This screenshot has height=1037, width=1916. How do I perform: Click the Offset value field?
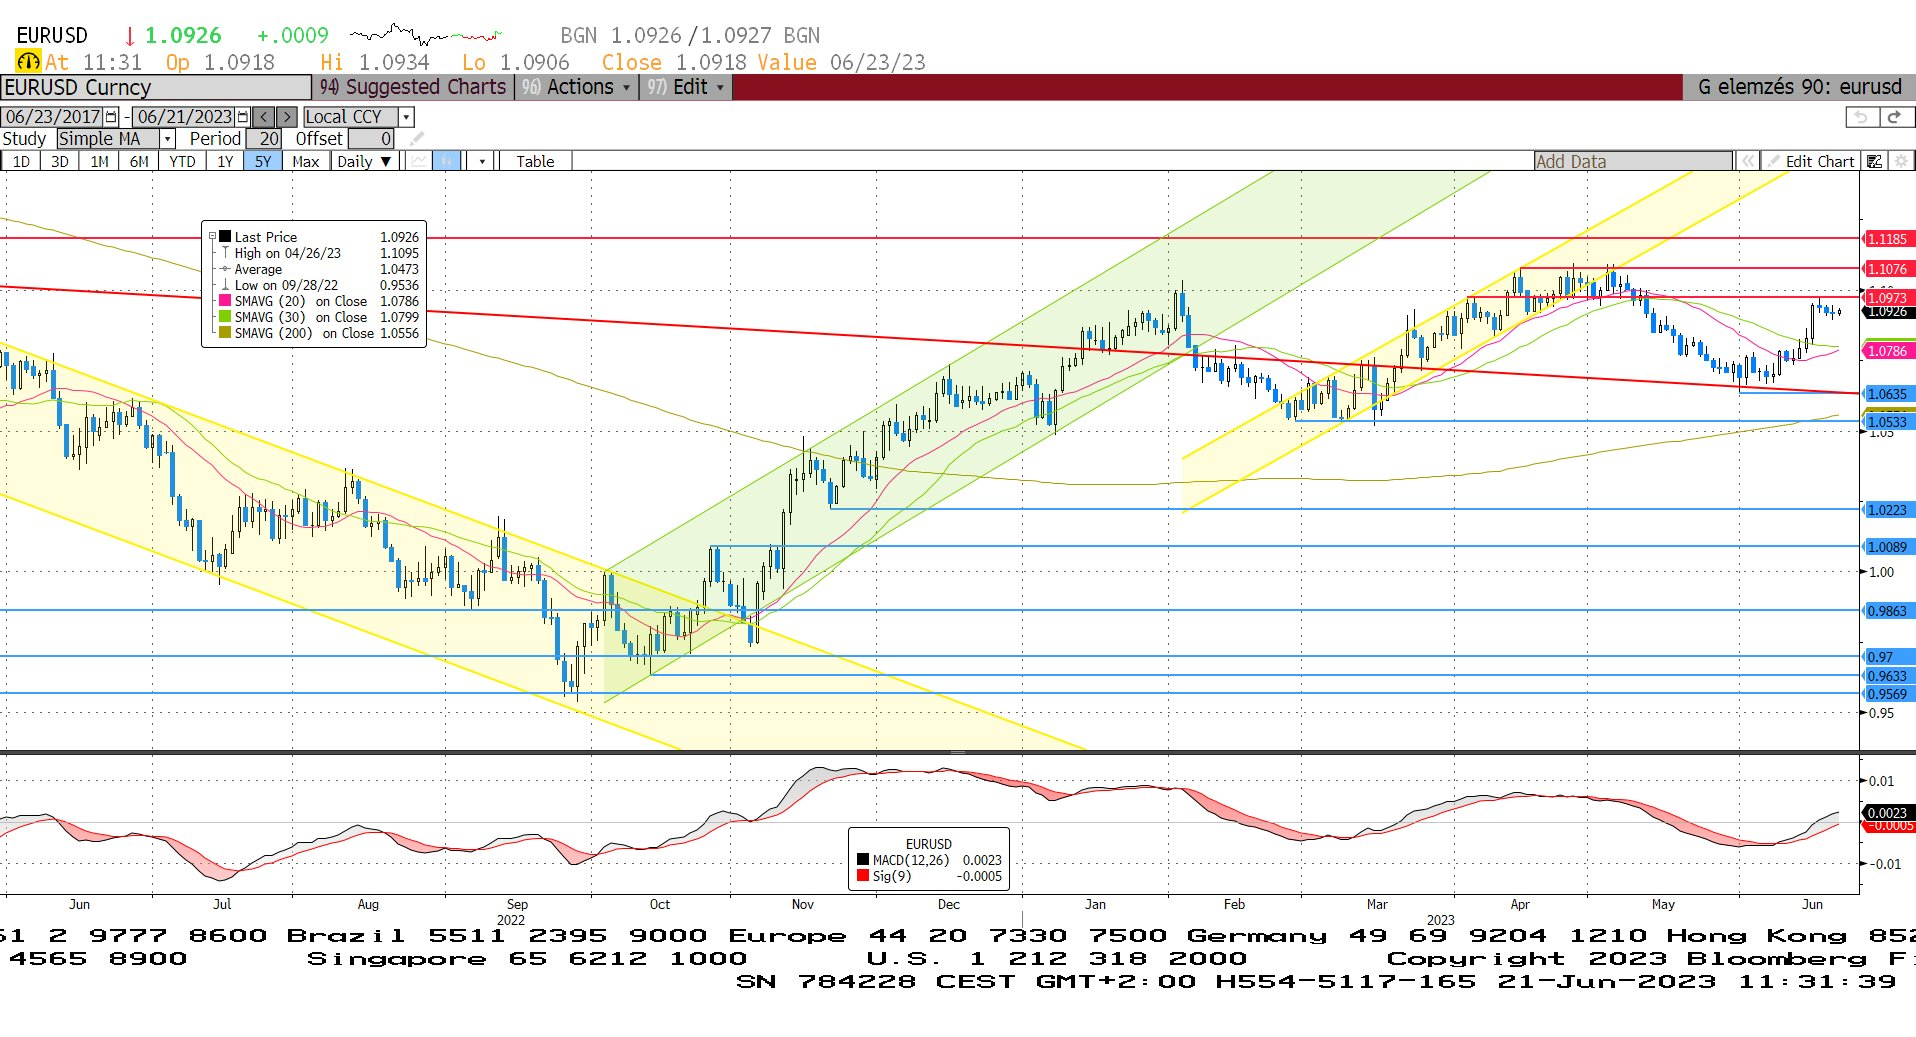point(371,139)
